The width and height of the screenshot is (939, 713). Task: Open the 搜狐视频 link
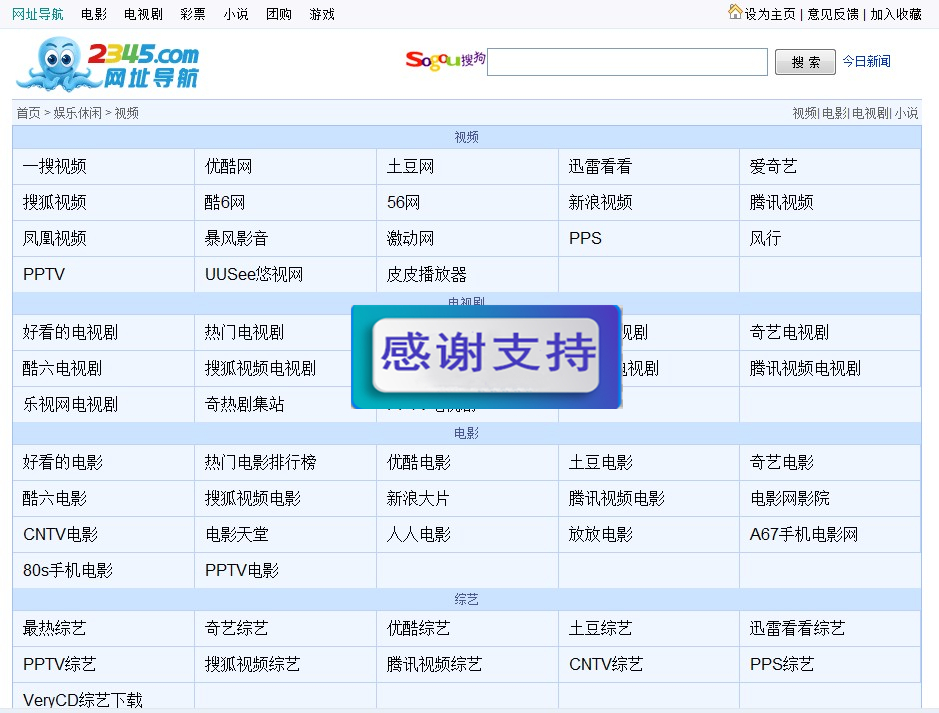coord(54,202)
